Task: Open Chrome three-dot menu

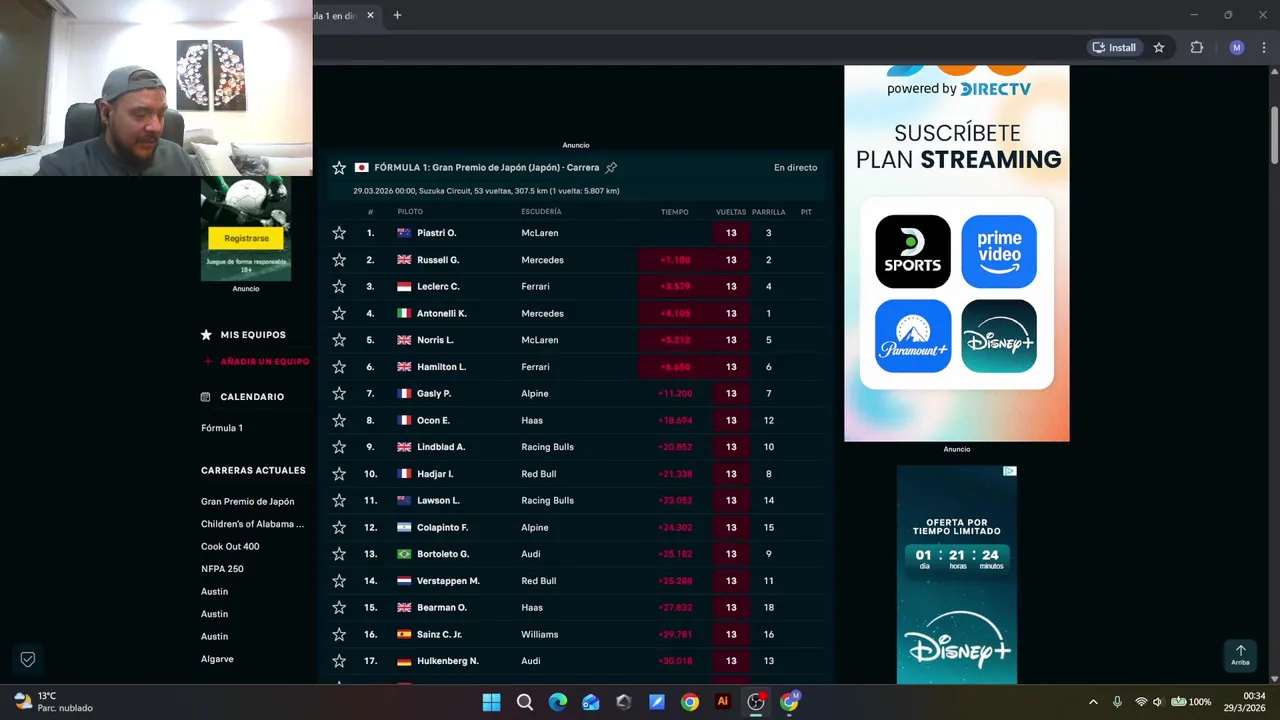Action: tap(1264, 47)
